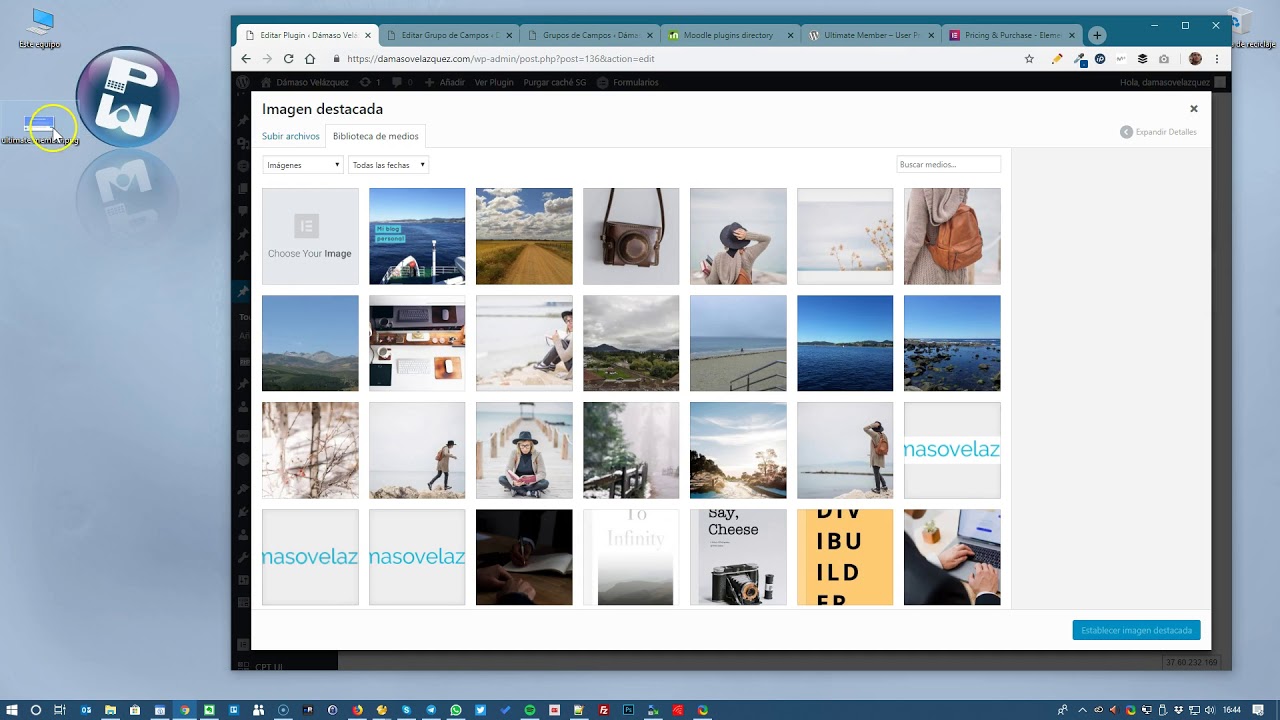Click the Buscar medios search field
Image resolution: width=1280 pixels, height=720 pixels.
pyautogui.click(x=948, y=164)
